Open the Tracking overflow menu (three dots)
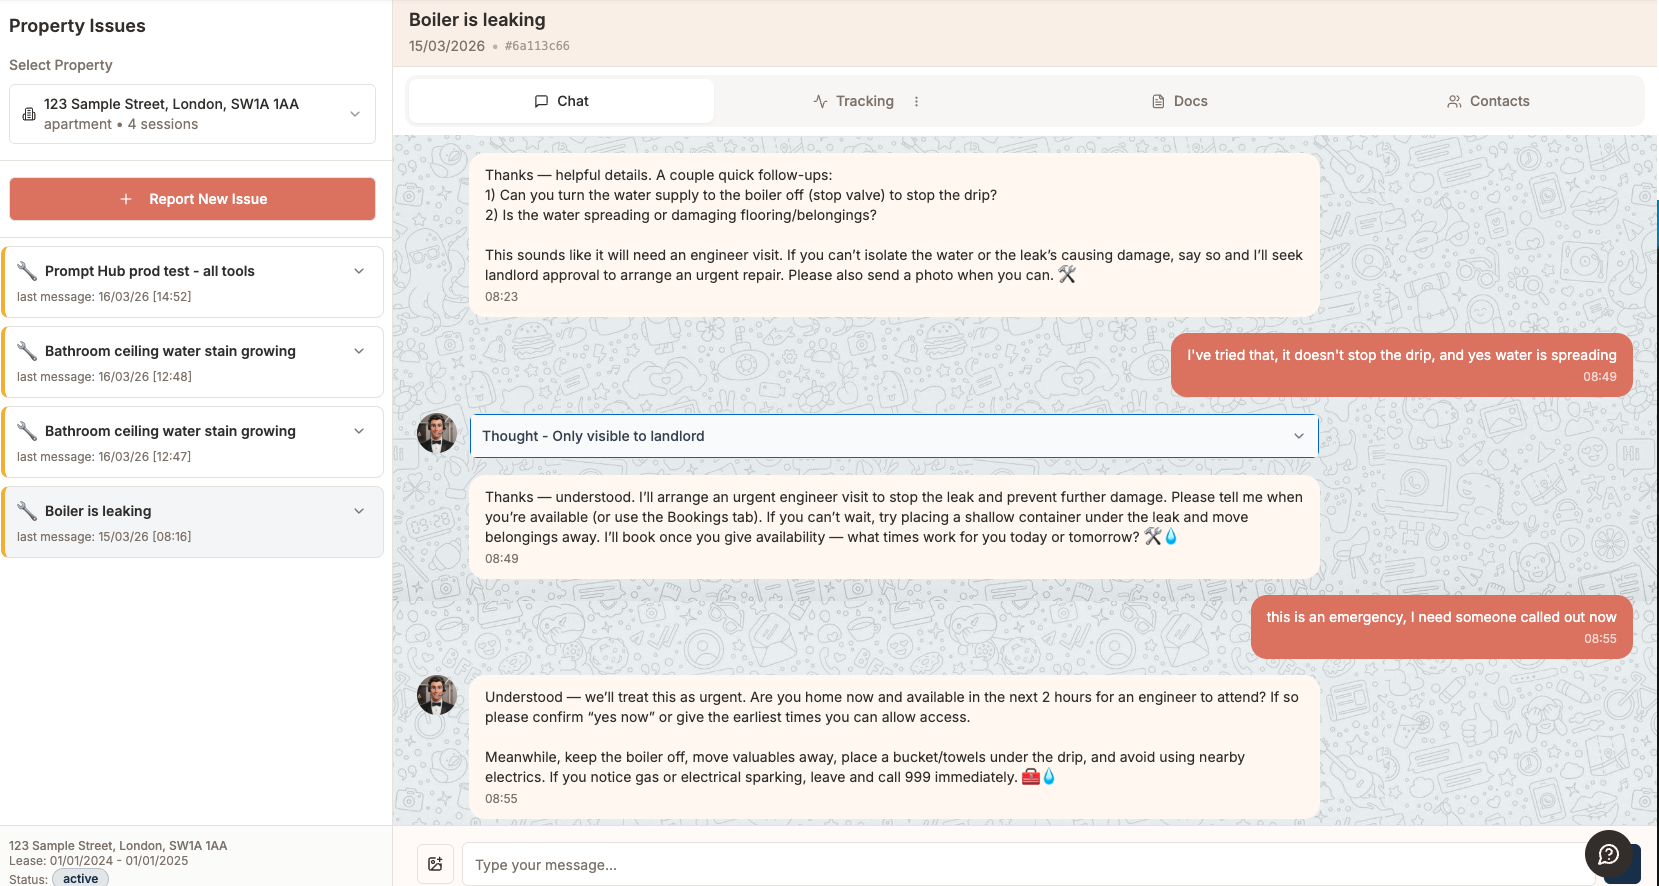 coord(917,100)
